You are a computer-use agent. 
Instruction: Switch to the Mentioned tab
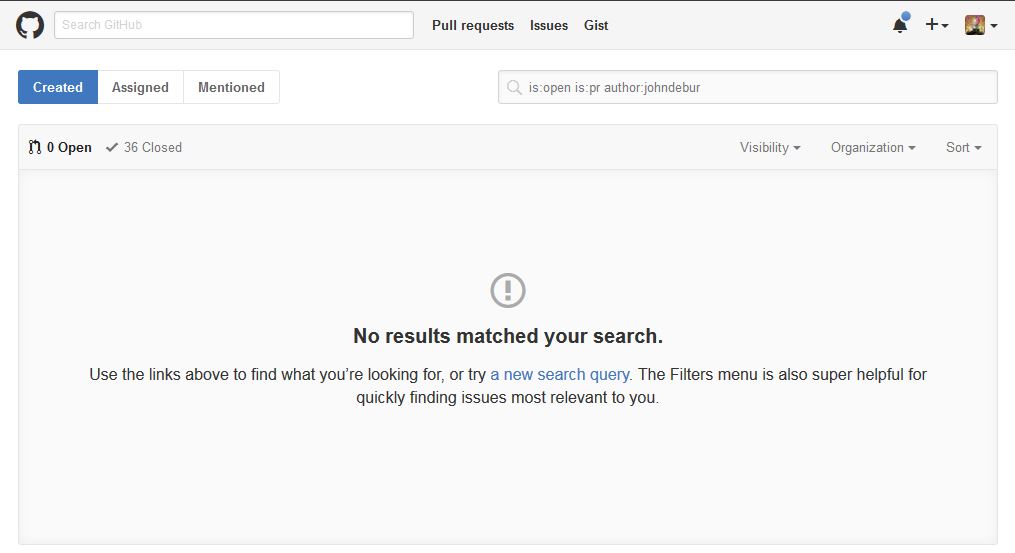(x=232, y=87)
